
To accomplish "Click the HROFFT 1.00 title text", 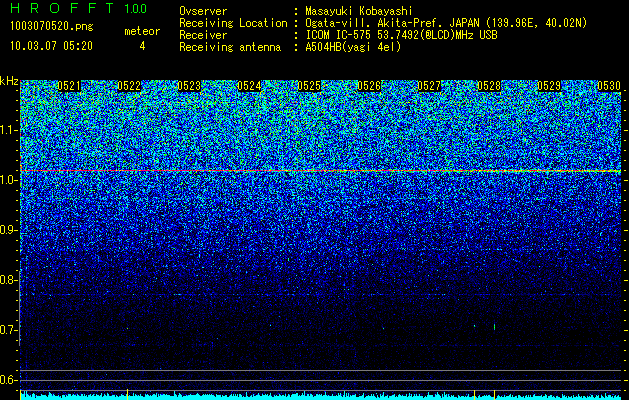I will tap(79, 8).
